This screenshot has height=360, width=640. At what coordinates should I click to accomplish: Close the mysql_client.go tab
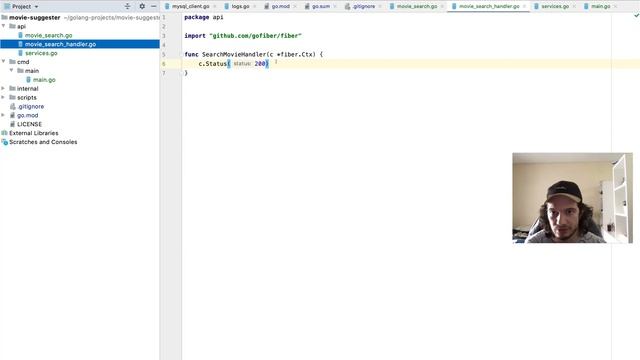(215, 7)
